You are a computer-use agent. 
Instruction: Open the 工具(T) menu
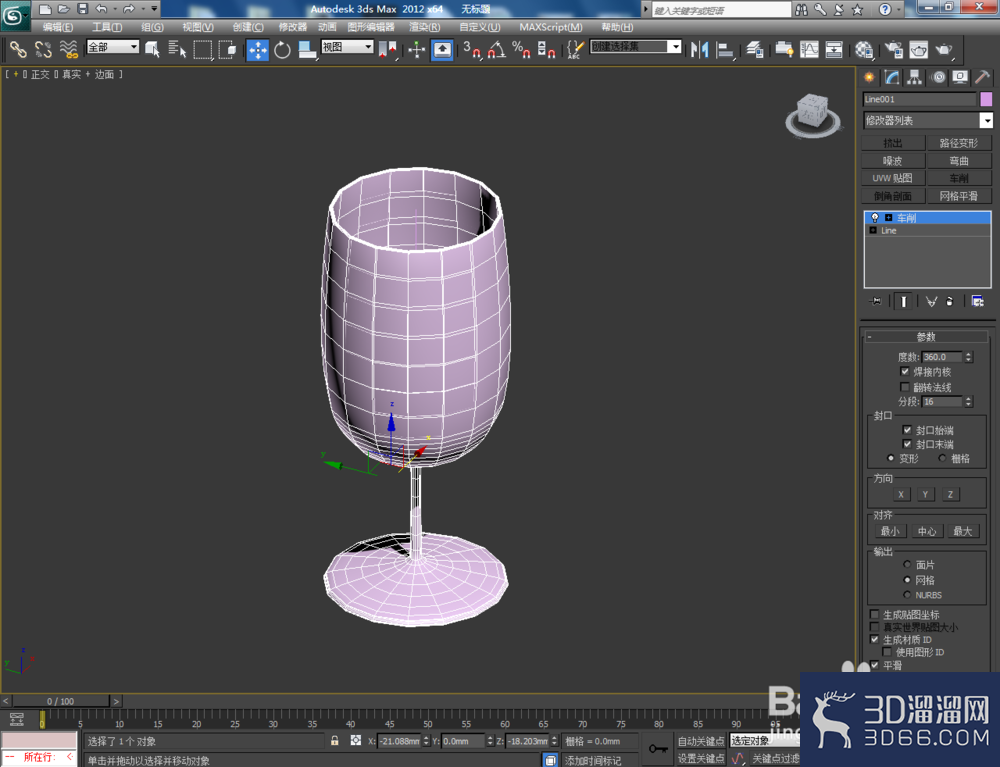click(107, 27)
